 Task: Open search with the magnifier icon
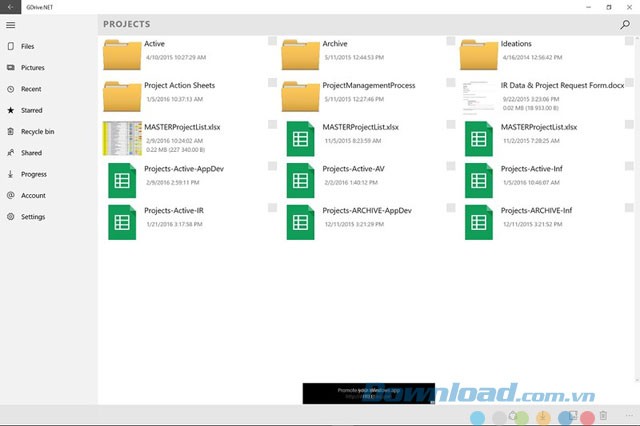coord(625,24)
